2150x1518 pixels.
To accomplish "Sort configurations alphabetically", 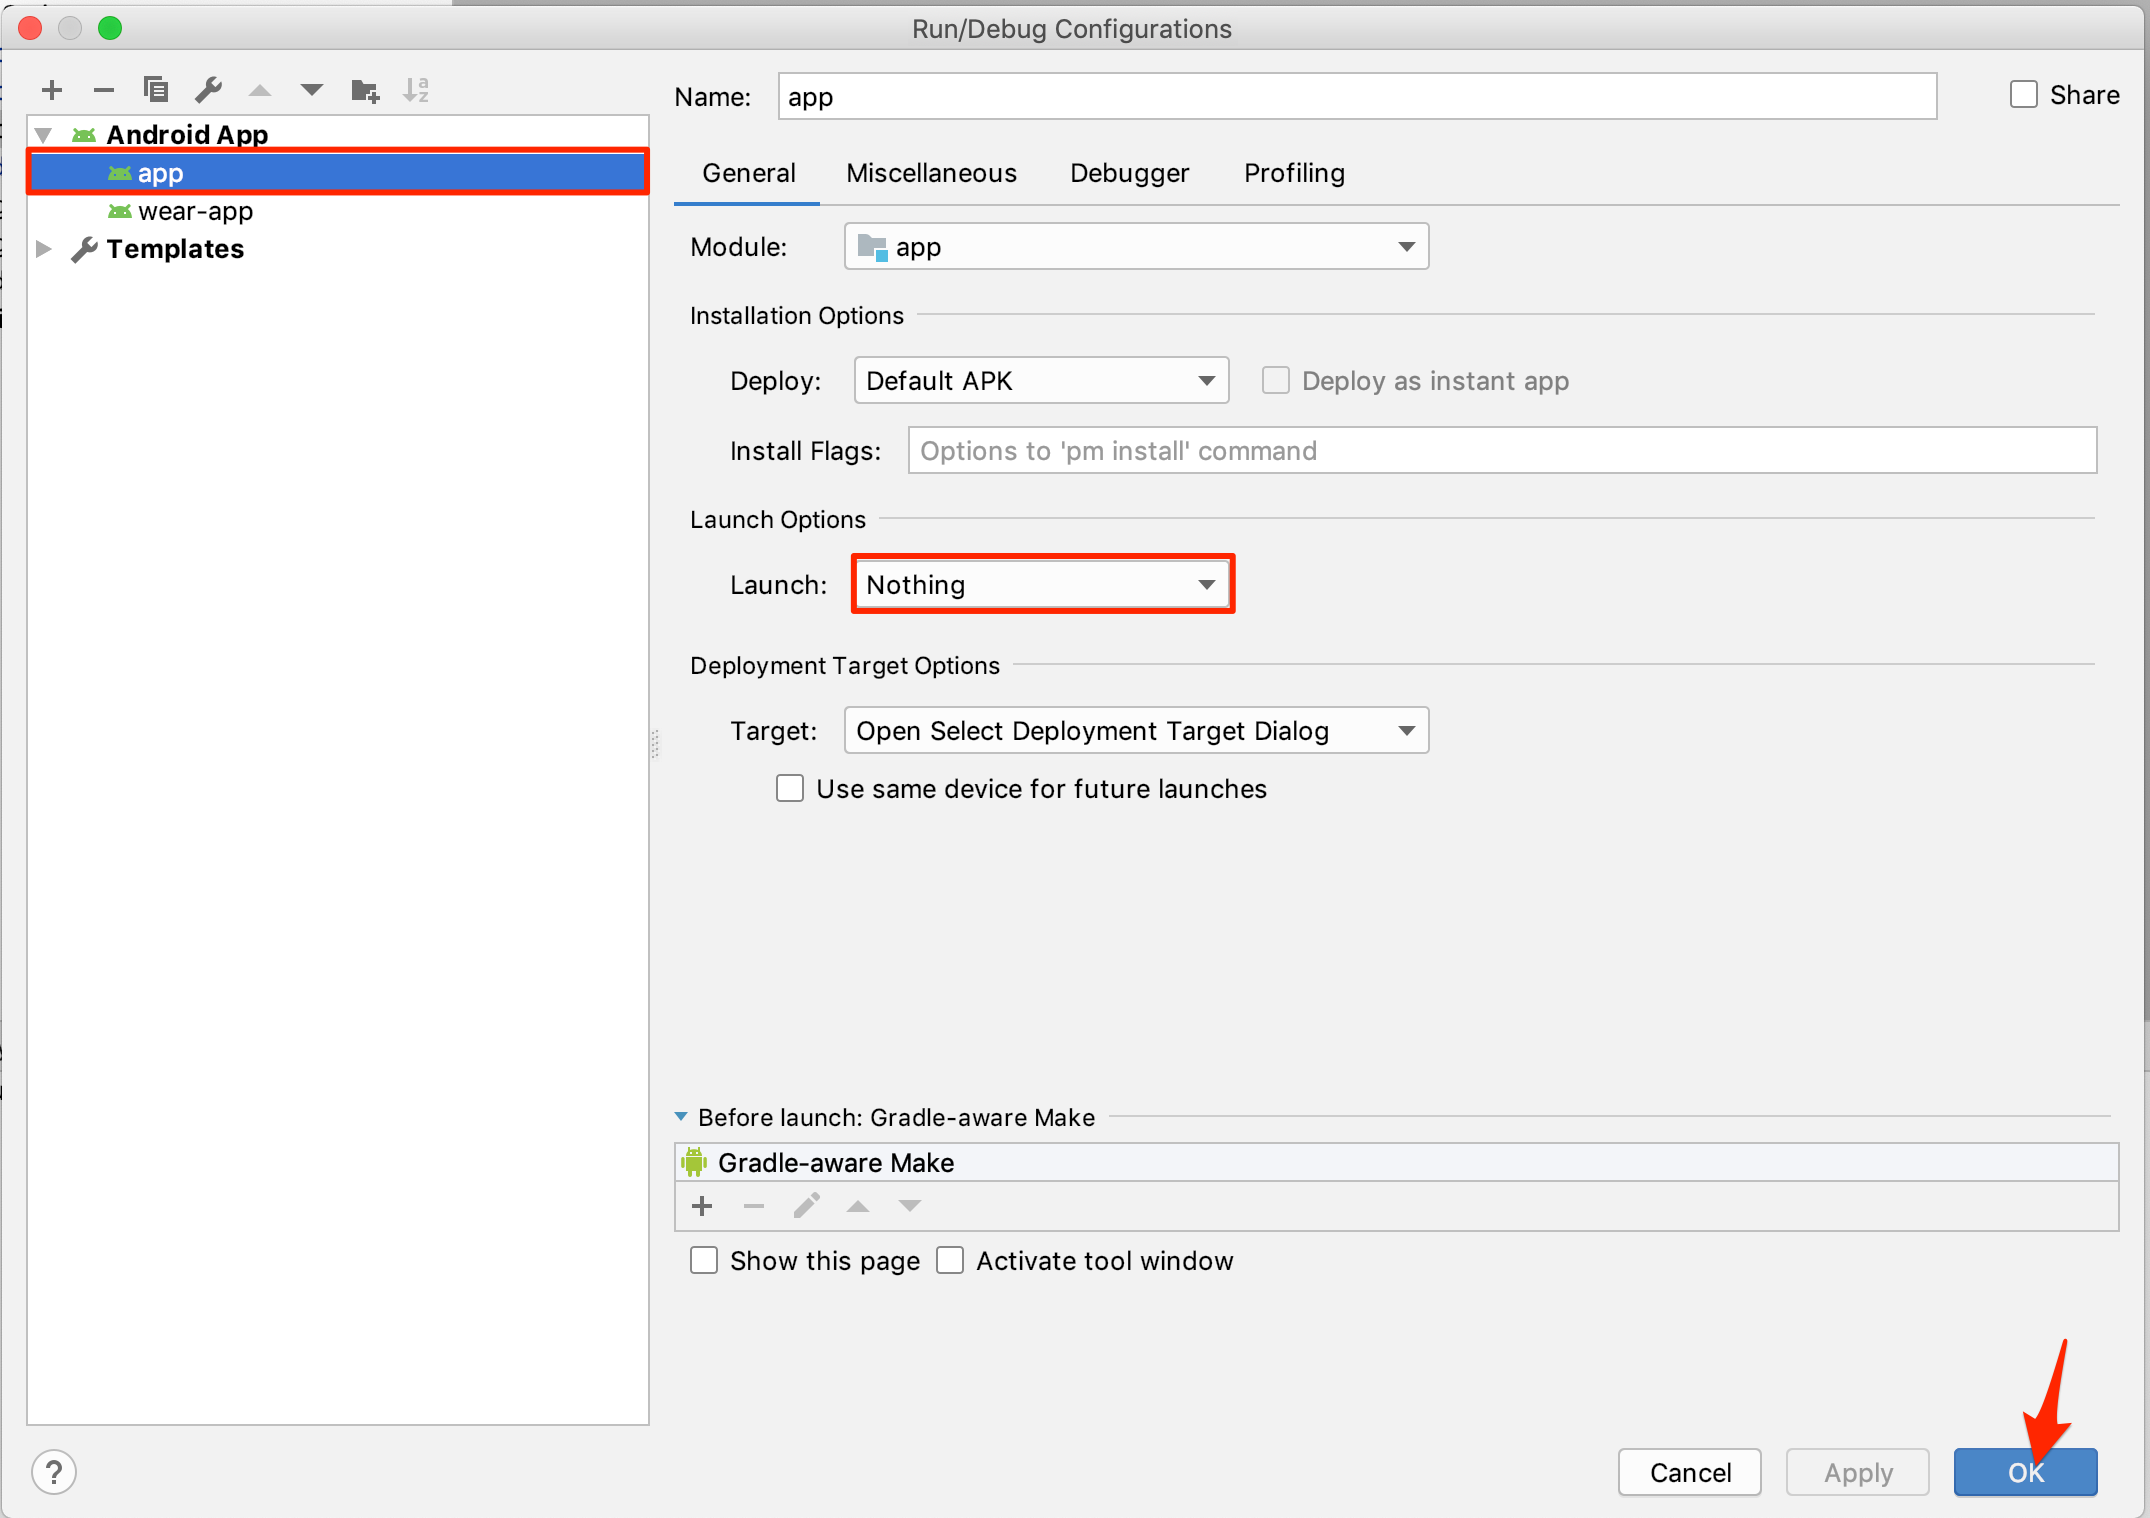I will [x=416, y=90].
